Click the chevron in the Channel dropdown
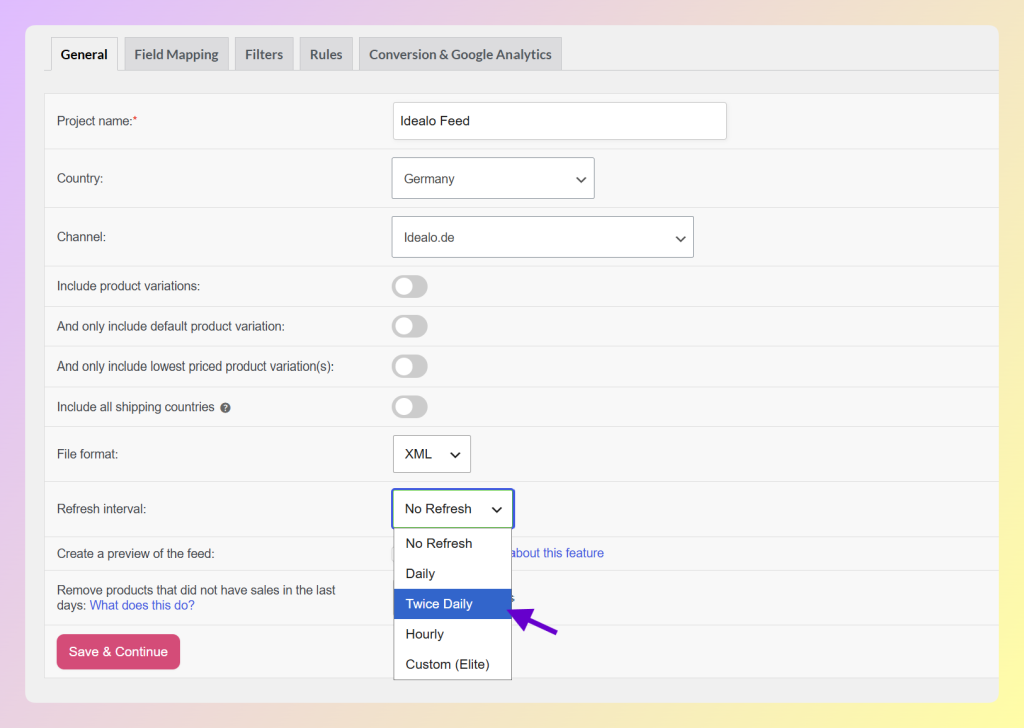This screenshot has width=1024, height=728. [680, 238]
